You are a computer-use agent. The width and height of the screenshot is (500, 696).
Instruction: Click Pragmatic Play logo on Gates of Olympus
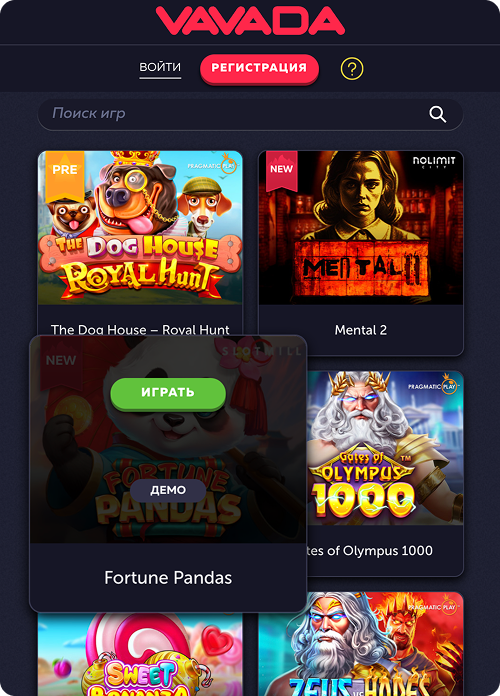[433, 384]
